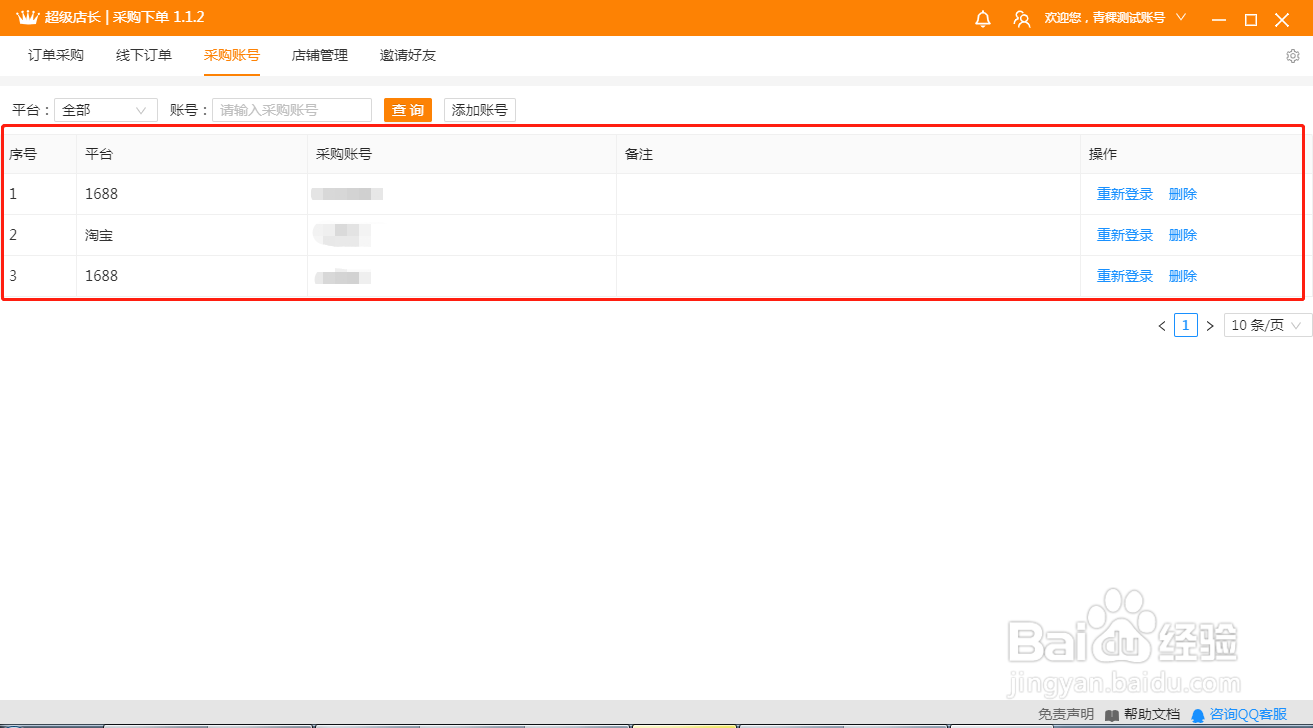Click 重新登录 for the 淘宝 row
Image resolution: width=1313 pixels, height=728 pixels.
click(1125, 235)
